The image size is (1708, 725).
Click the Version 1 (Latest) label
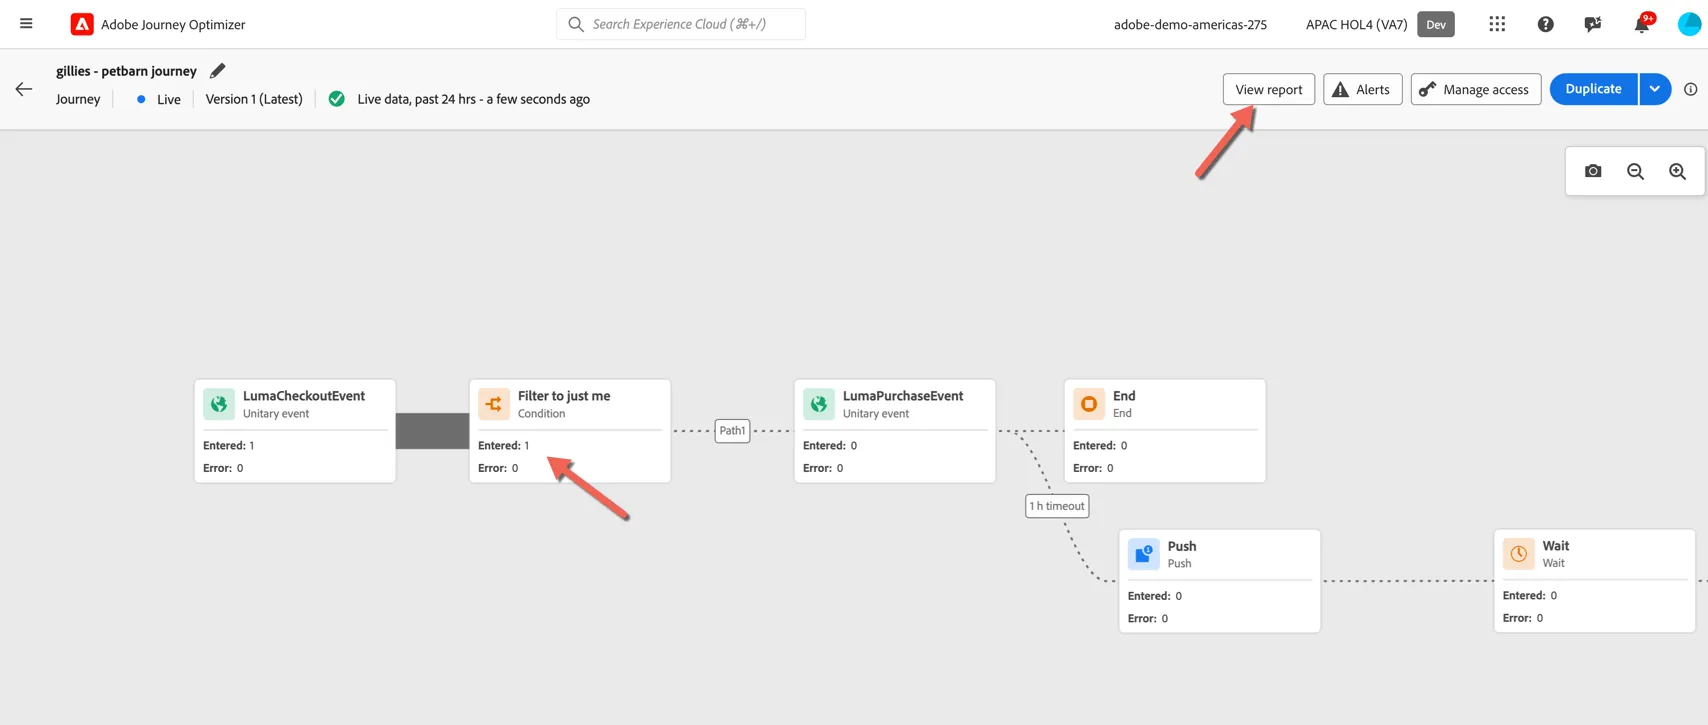click(x=254, y=99)
